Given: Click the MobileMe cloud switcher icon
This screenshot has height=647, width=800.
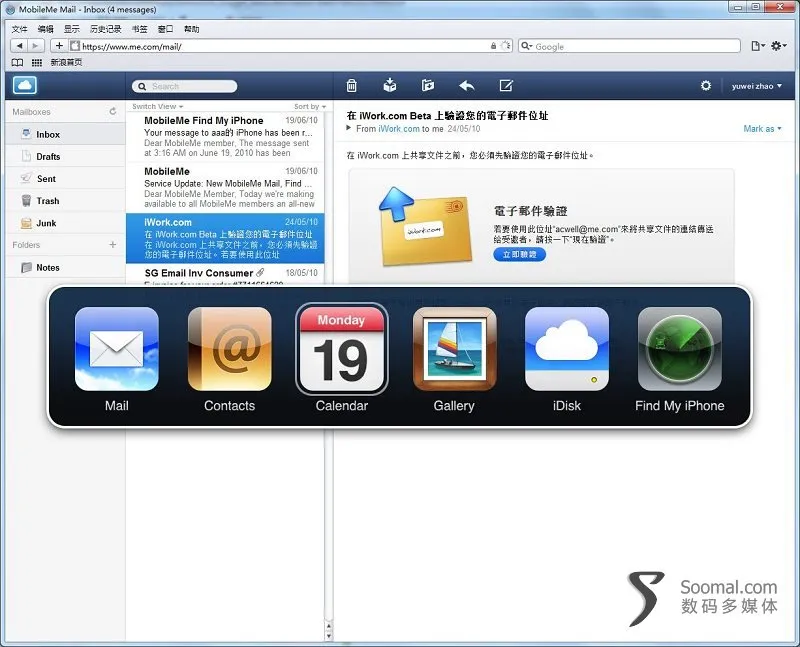Looking at the screenshot, I should [25, 85].
